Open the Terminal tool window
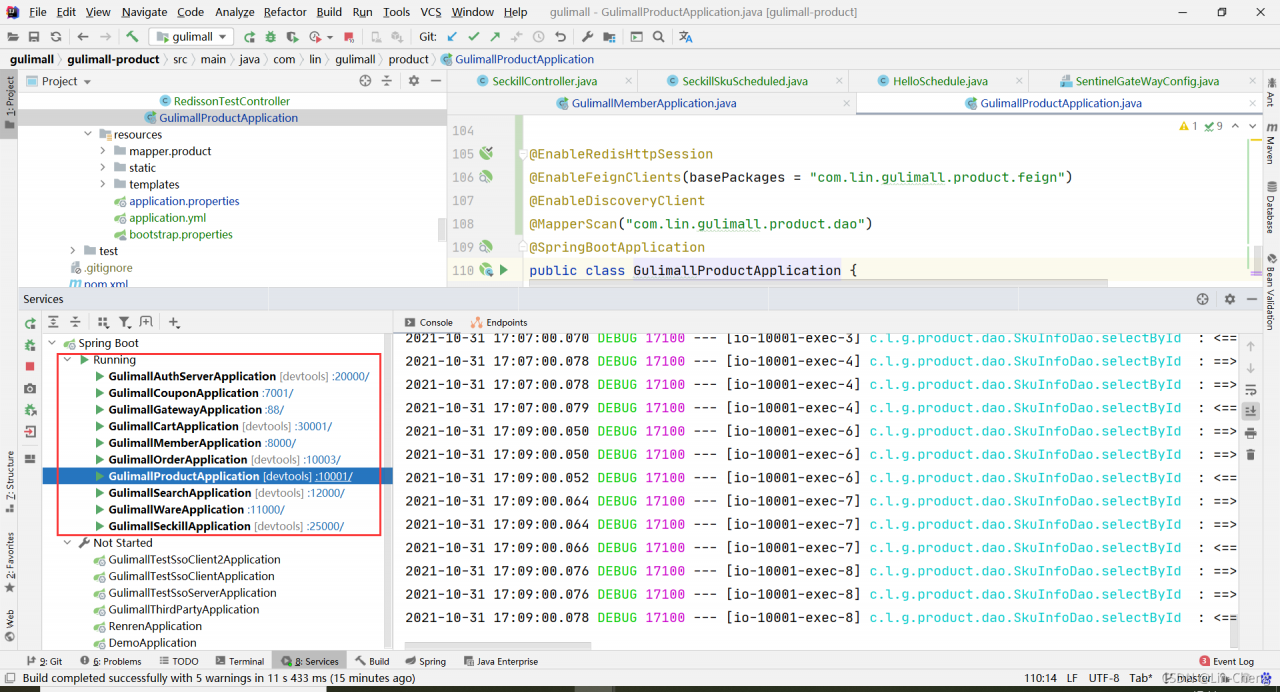This screenshot has height=692, width=1280. pyautogui.click(x=239, y=661)
